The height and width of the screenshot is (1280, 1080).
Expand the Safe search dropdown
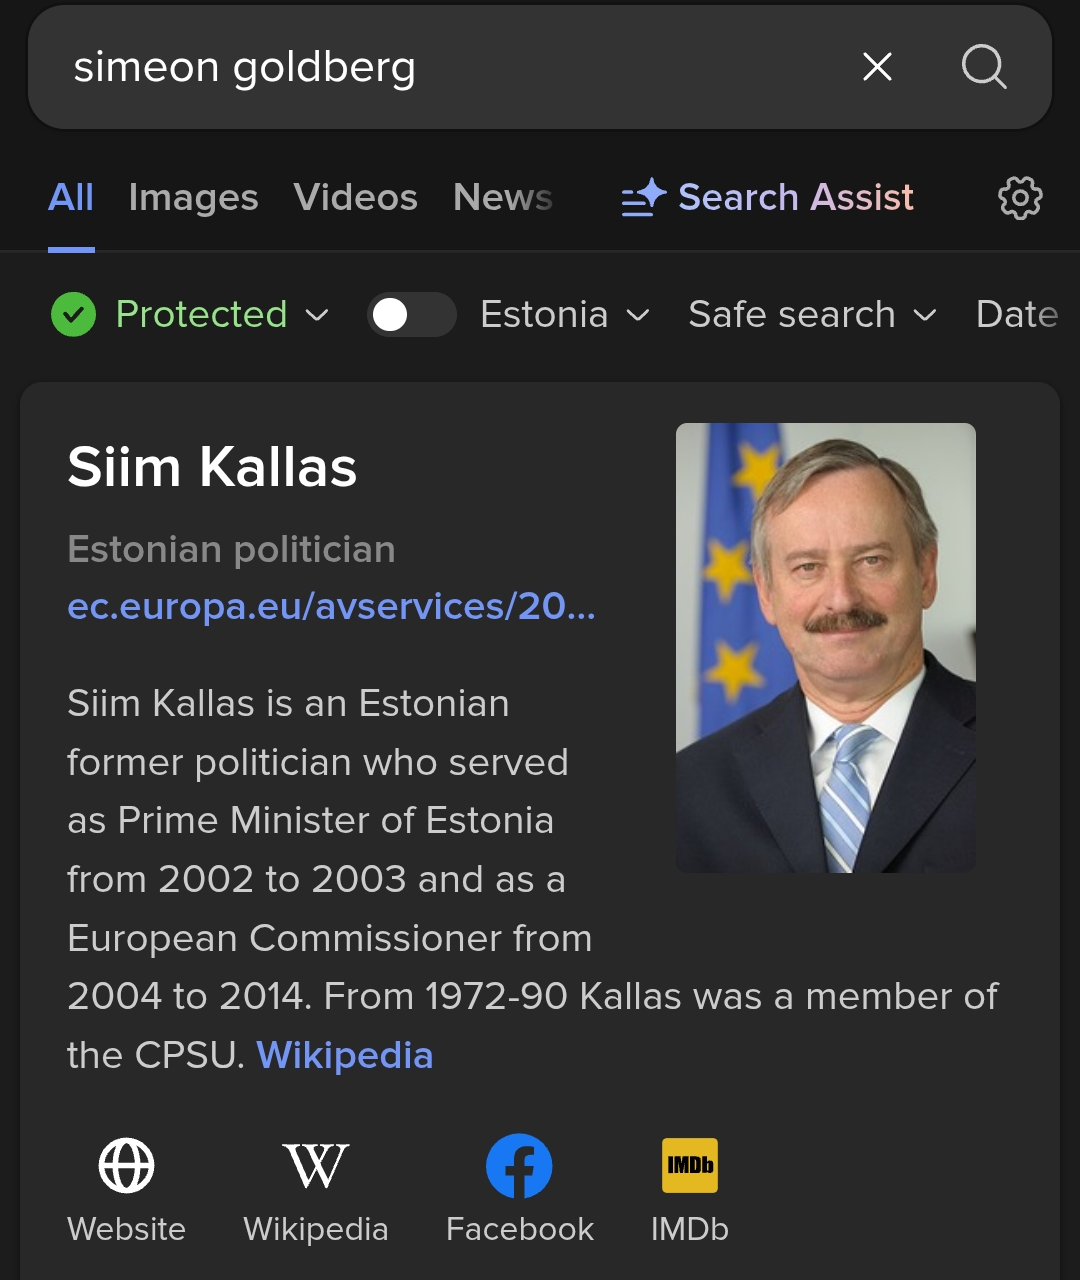(812, 315)
